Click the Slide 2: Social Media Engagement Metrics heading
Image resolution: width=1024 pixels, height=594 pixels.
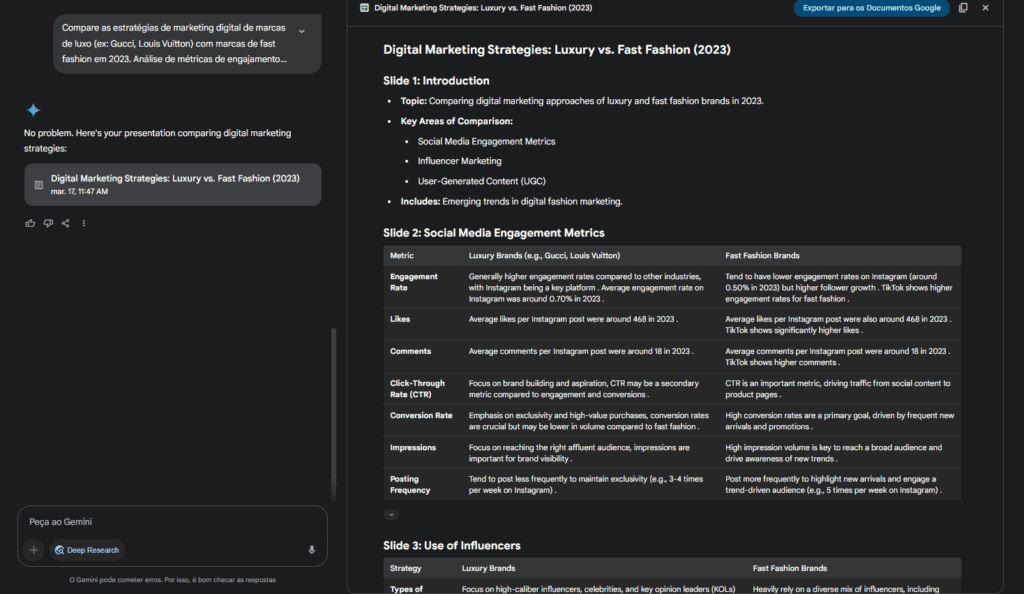tap(494, 233)
